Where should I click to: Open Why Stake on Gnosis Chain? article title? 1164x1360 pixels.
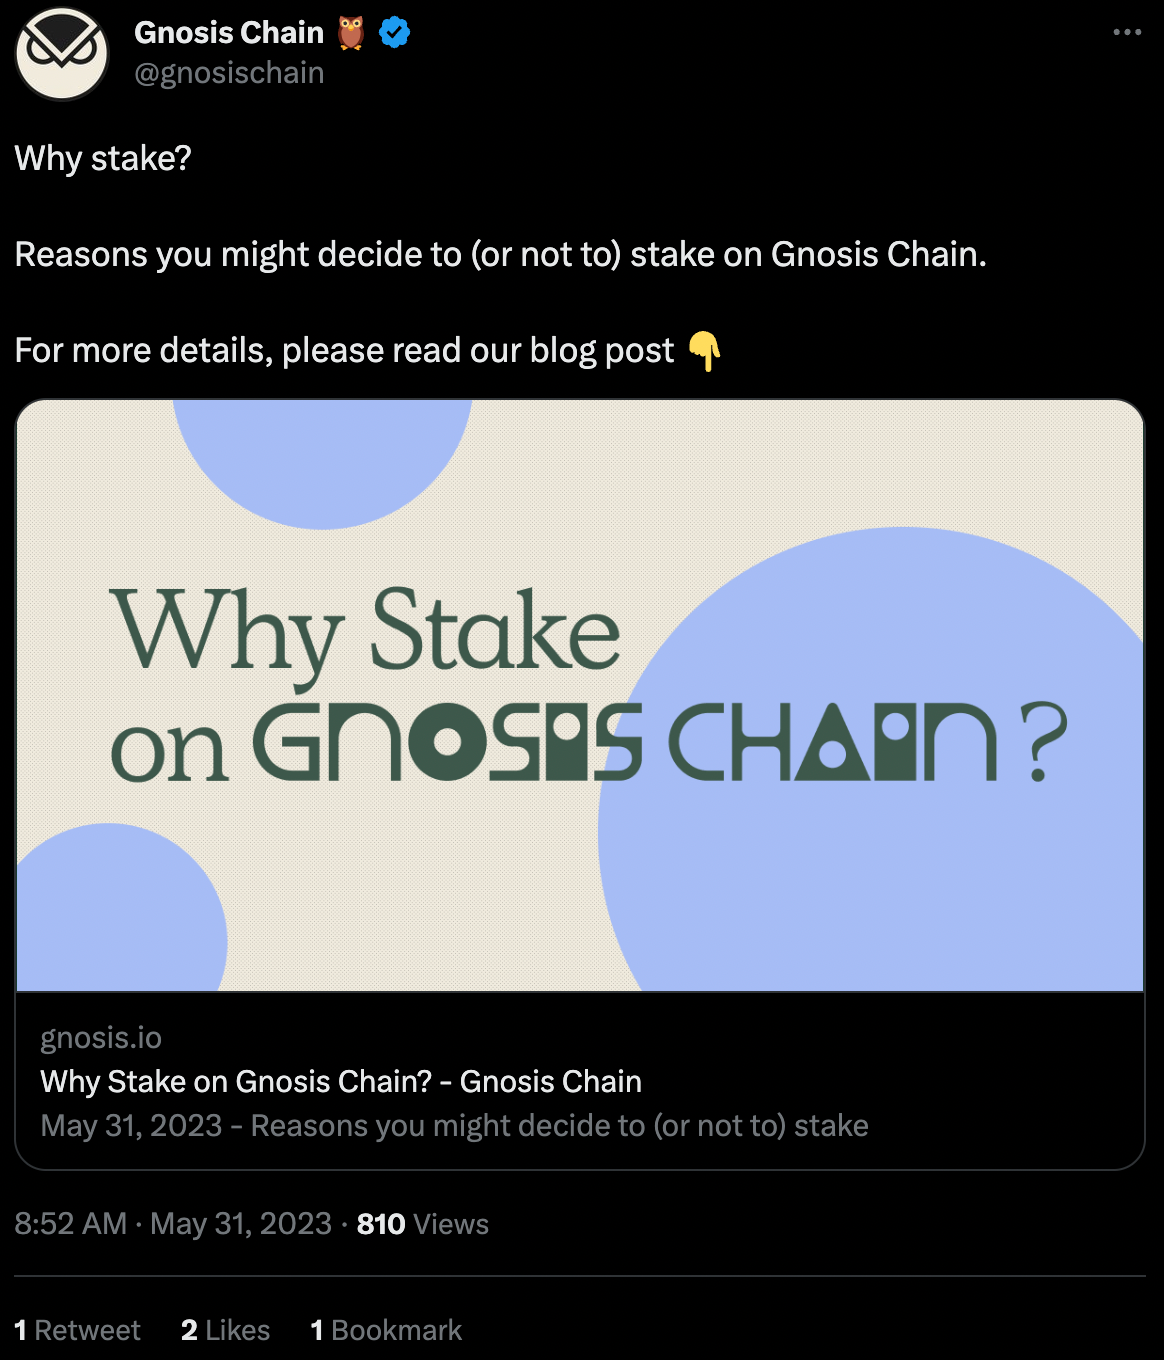(341, 1081)
